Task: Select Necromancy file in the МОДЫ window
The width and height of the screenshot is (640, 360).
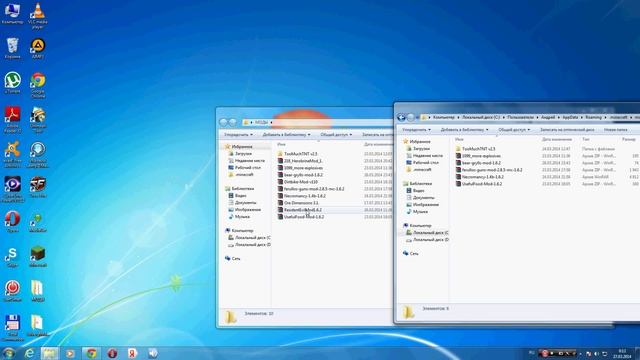Action: pos(304,196)
